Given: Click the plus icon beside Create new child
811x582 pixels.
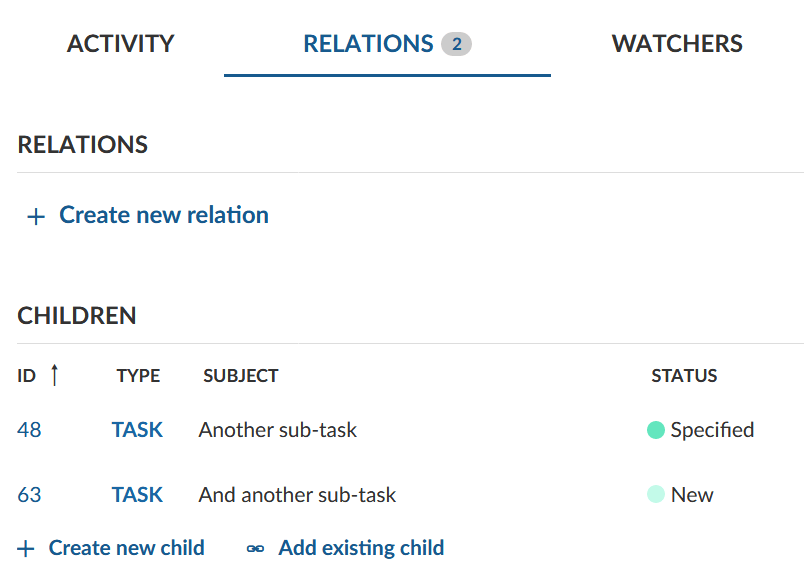Looking at the screenshot, I should 26,549.
